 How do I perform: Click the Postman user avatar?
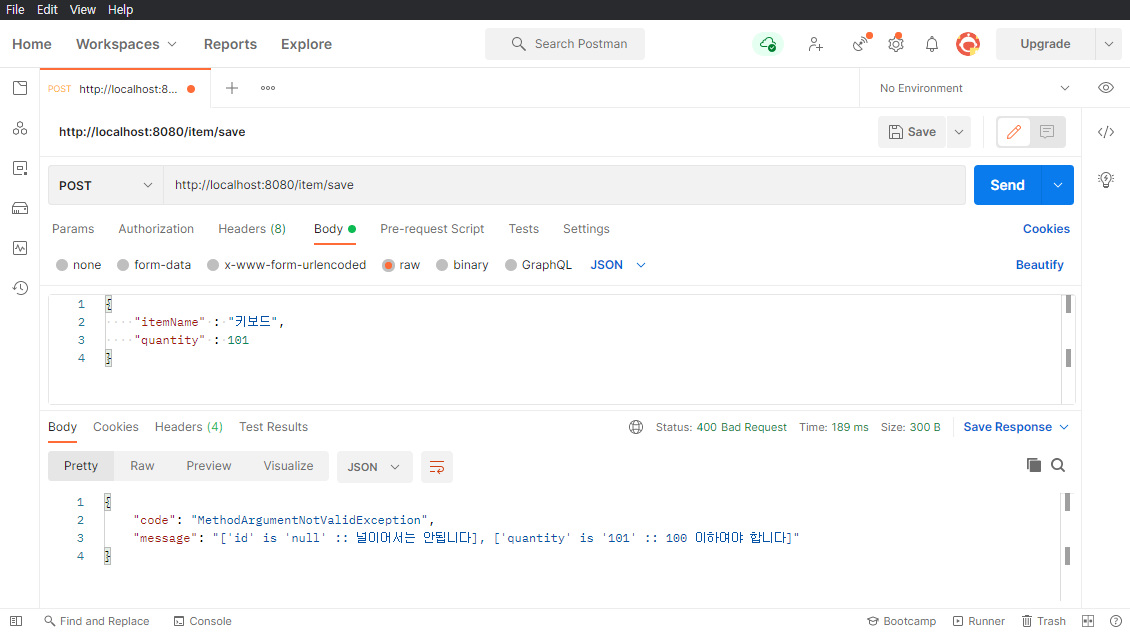point(968,44)
